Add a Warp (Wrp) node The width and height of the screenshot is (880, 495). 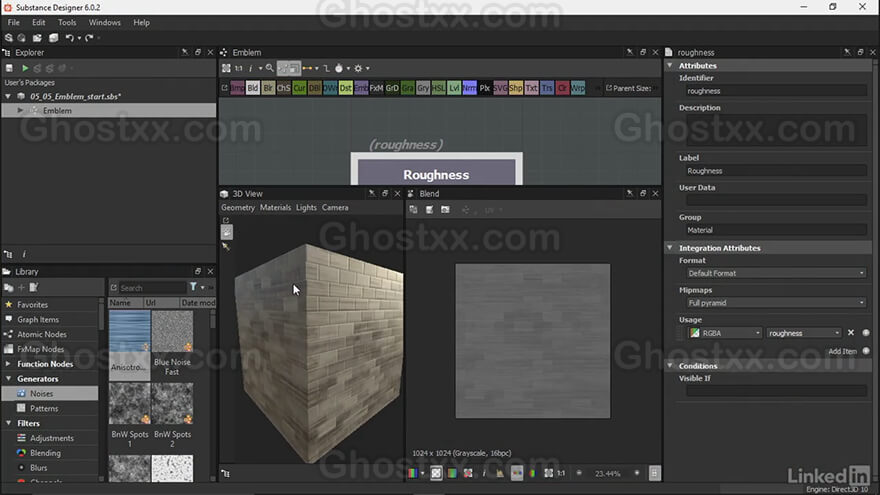(578, 88)
